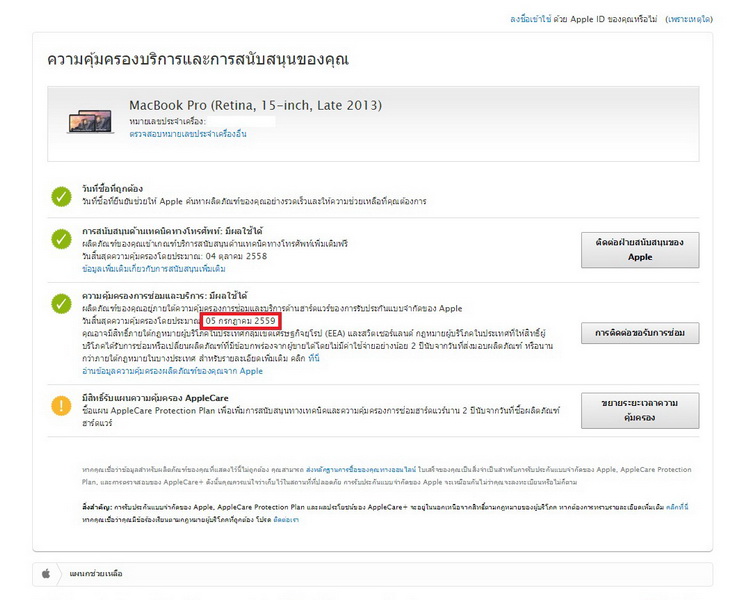Click the 'แผนกช่วยเหลือ' breadcrumb item

pyautogui.click(x=96, y=573)
